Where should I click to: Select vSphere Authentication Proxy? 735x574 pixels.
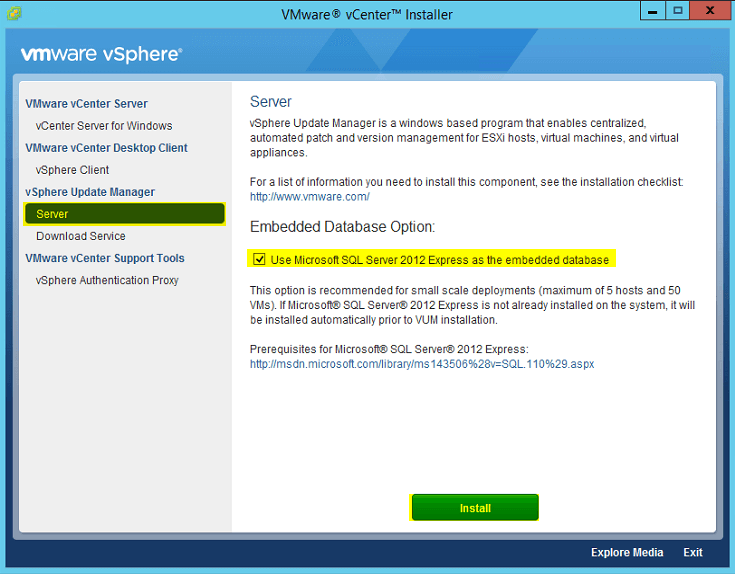(x=107, y=280)
